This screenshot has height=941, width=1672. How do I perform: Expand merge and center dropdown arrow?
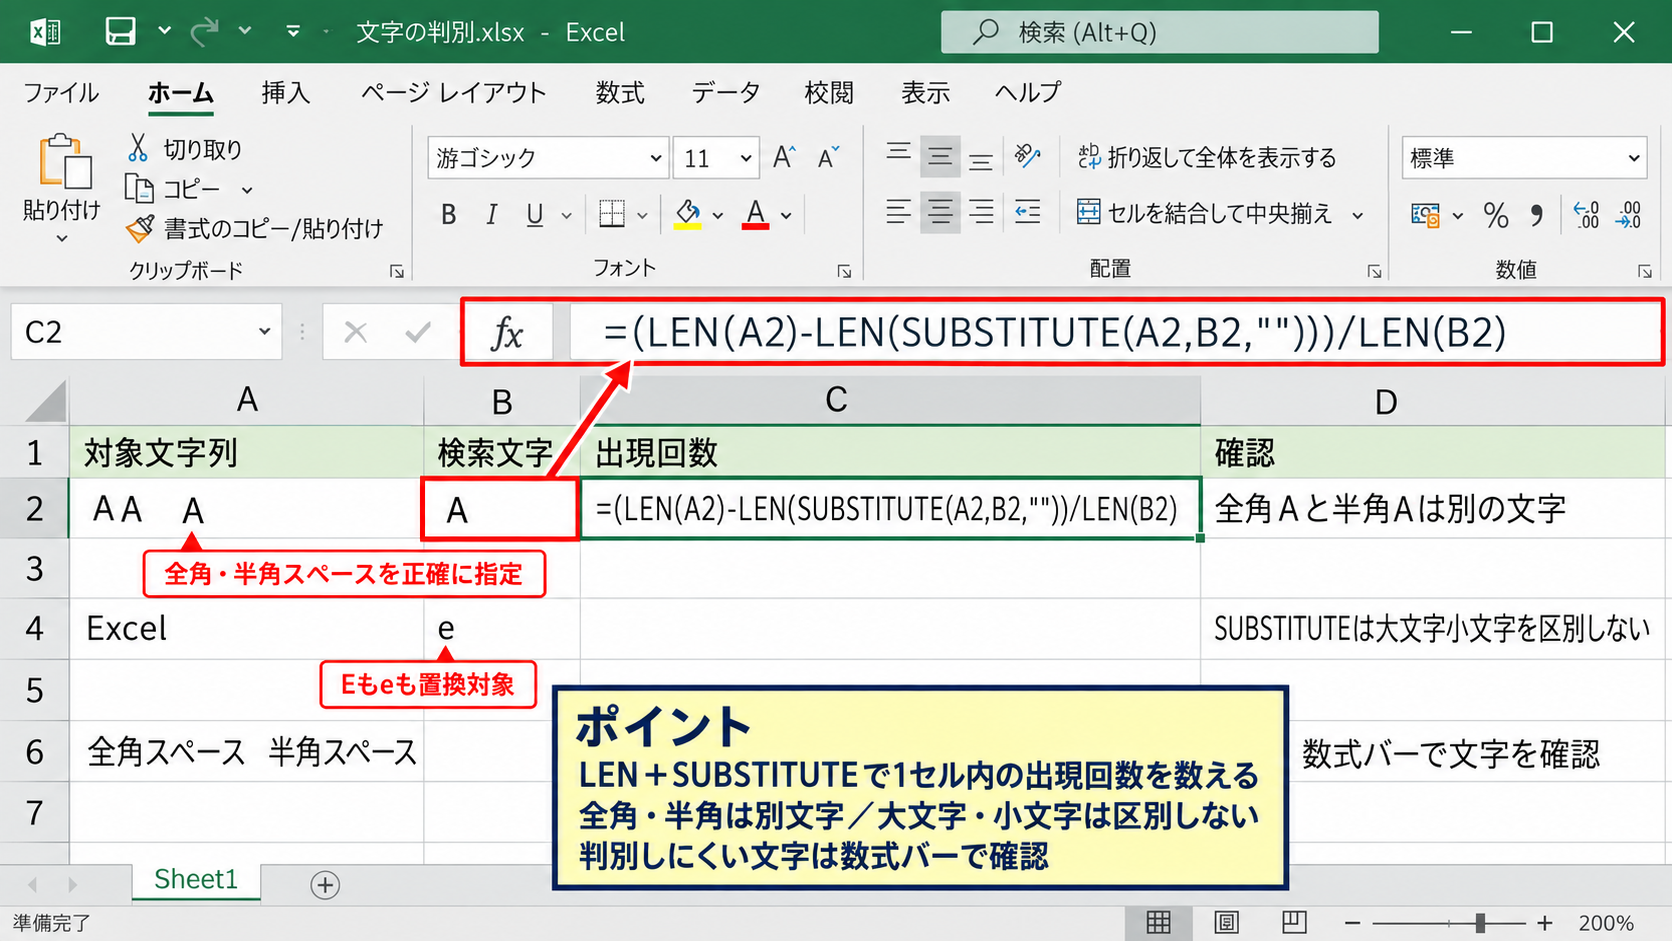pos(1357,215)
